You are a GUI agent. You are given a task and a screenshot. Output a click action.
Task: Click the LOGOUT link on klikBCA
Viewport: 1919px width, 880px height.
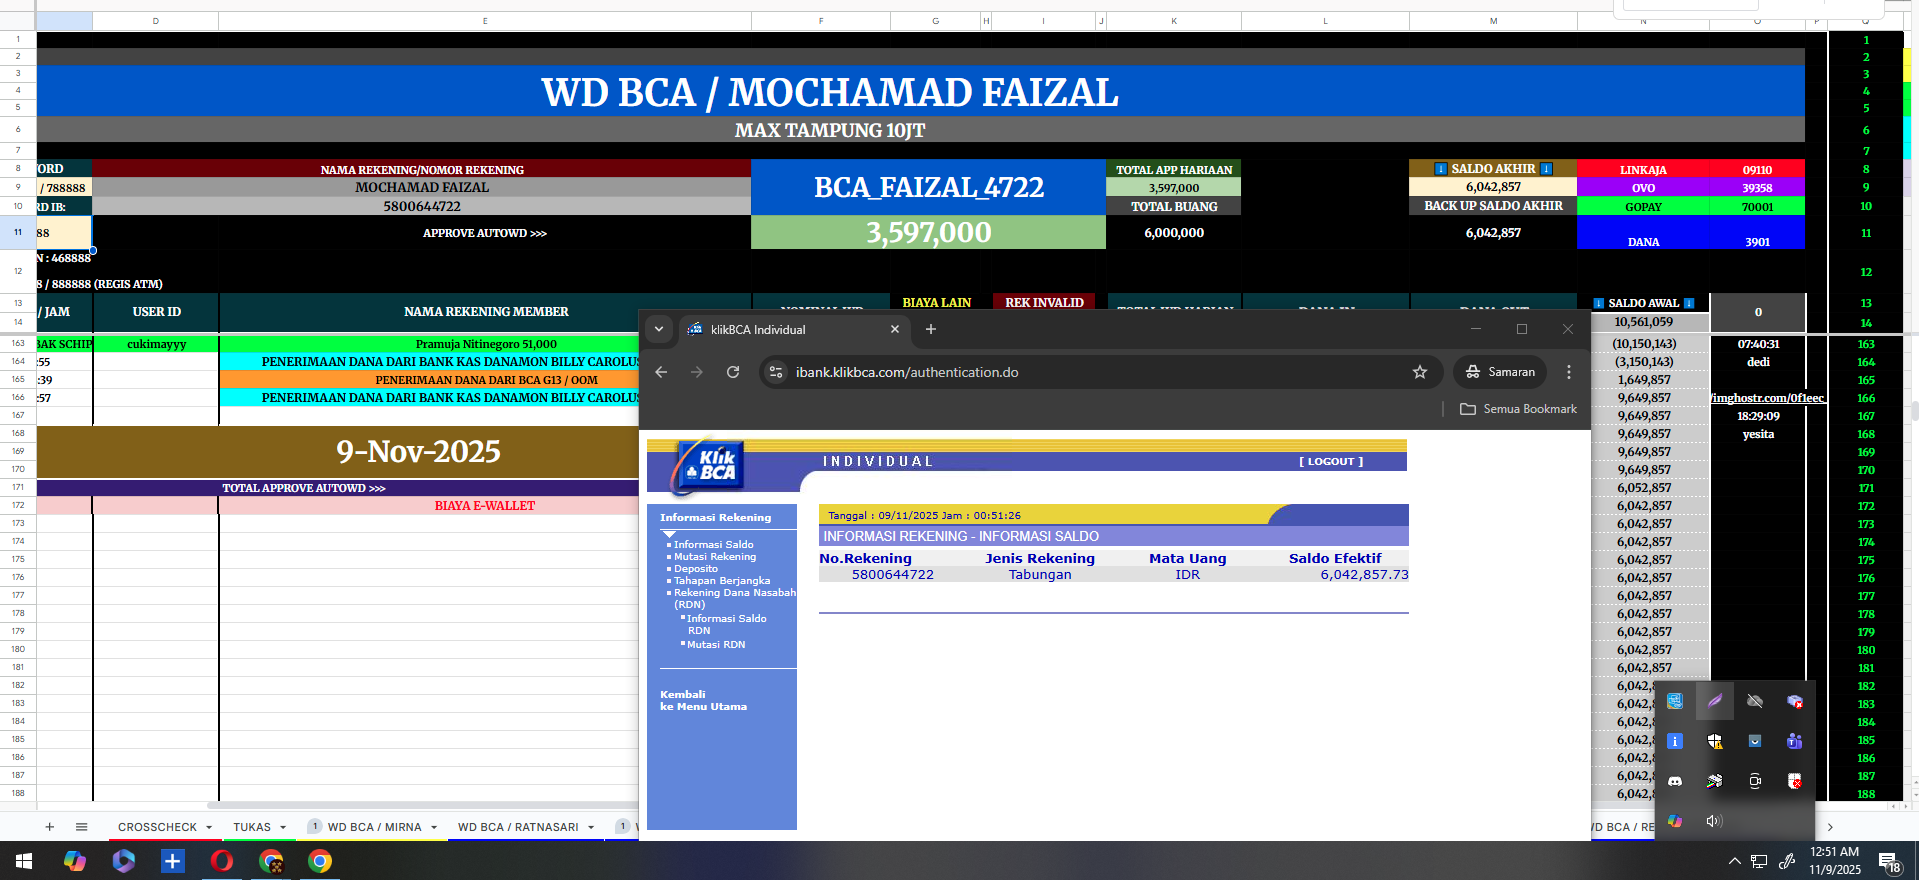click(1331, 462)
